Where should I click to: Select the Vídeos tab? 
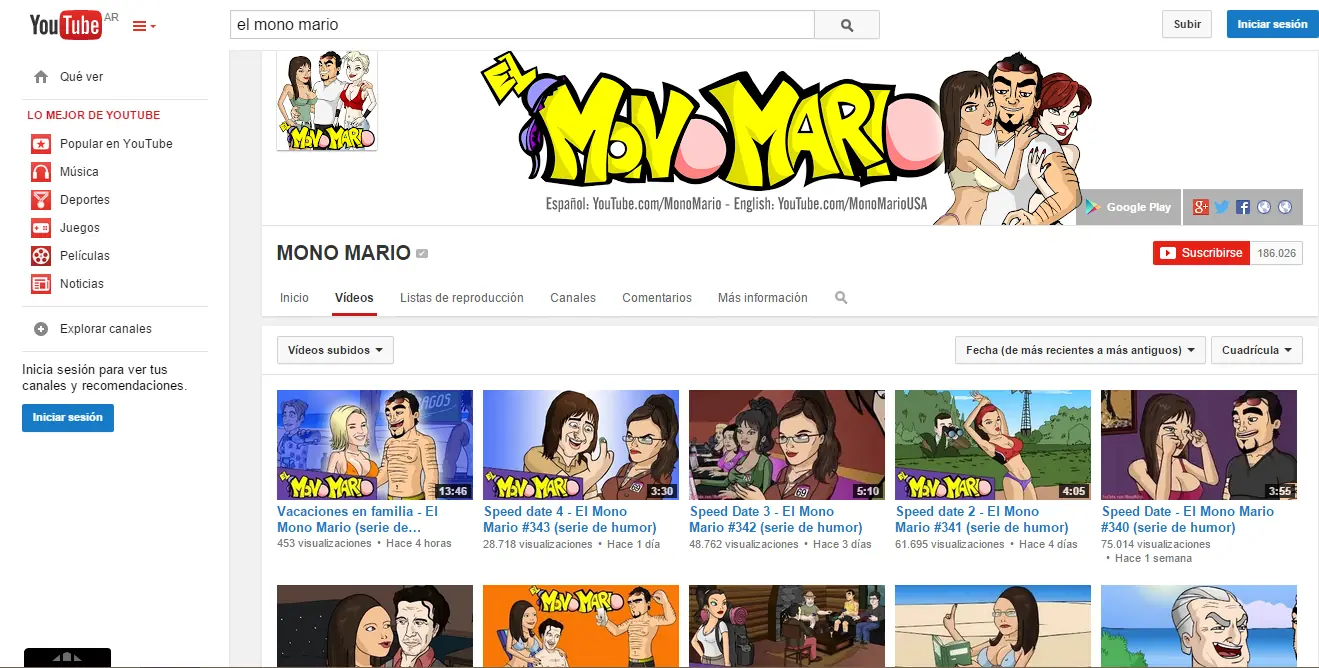[x=354, y=298]
